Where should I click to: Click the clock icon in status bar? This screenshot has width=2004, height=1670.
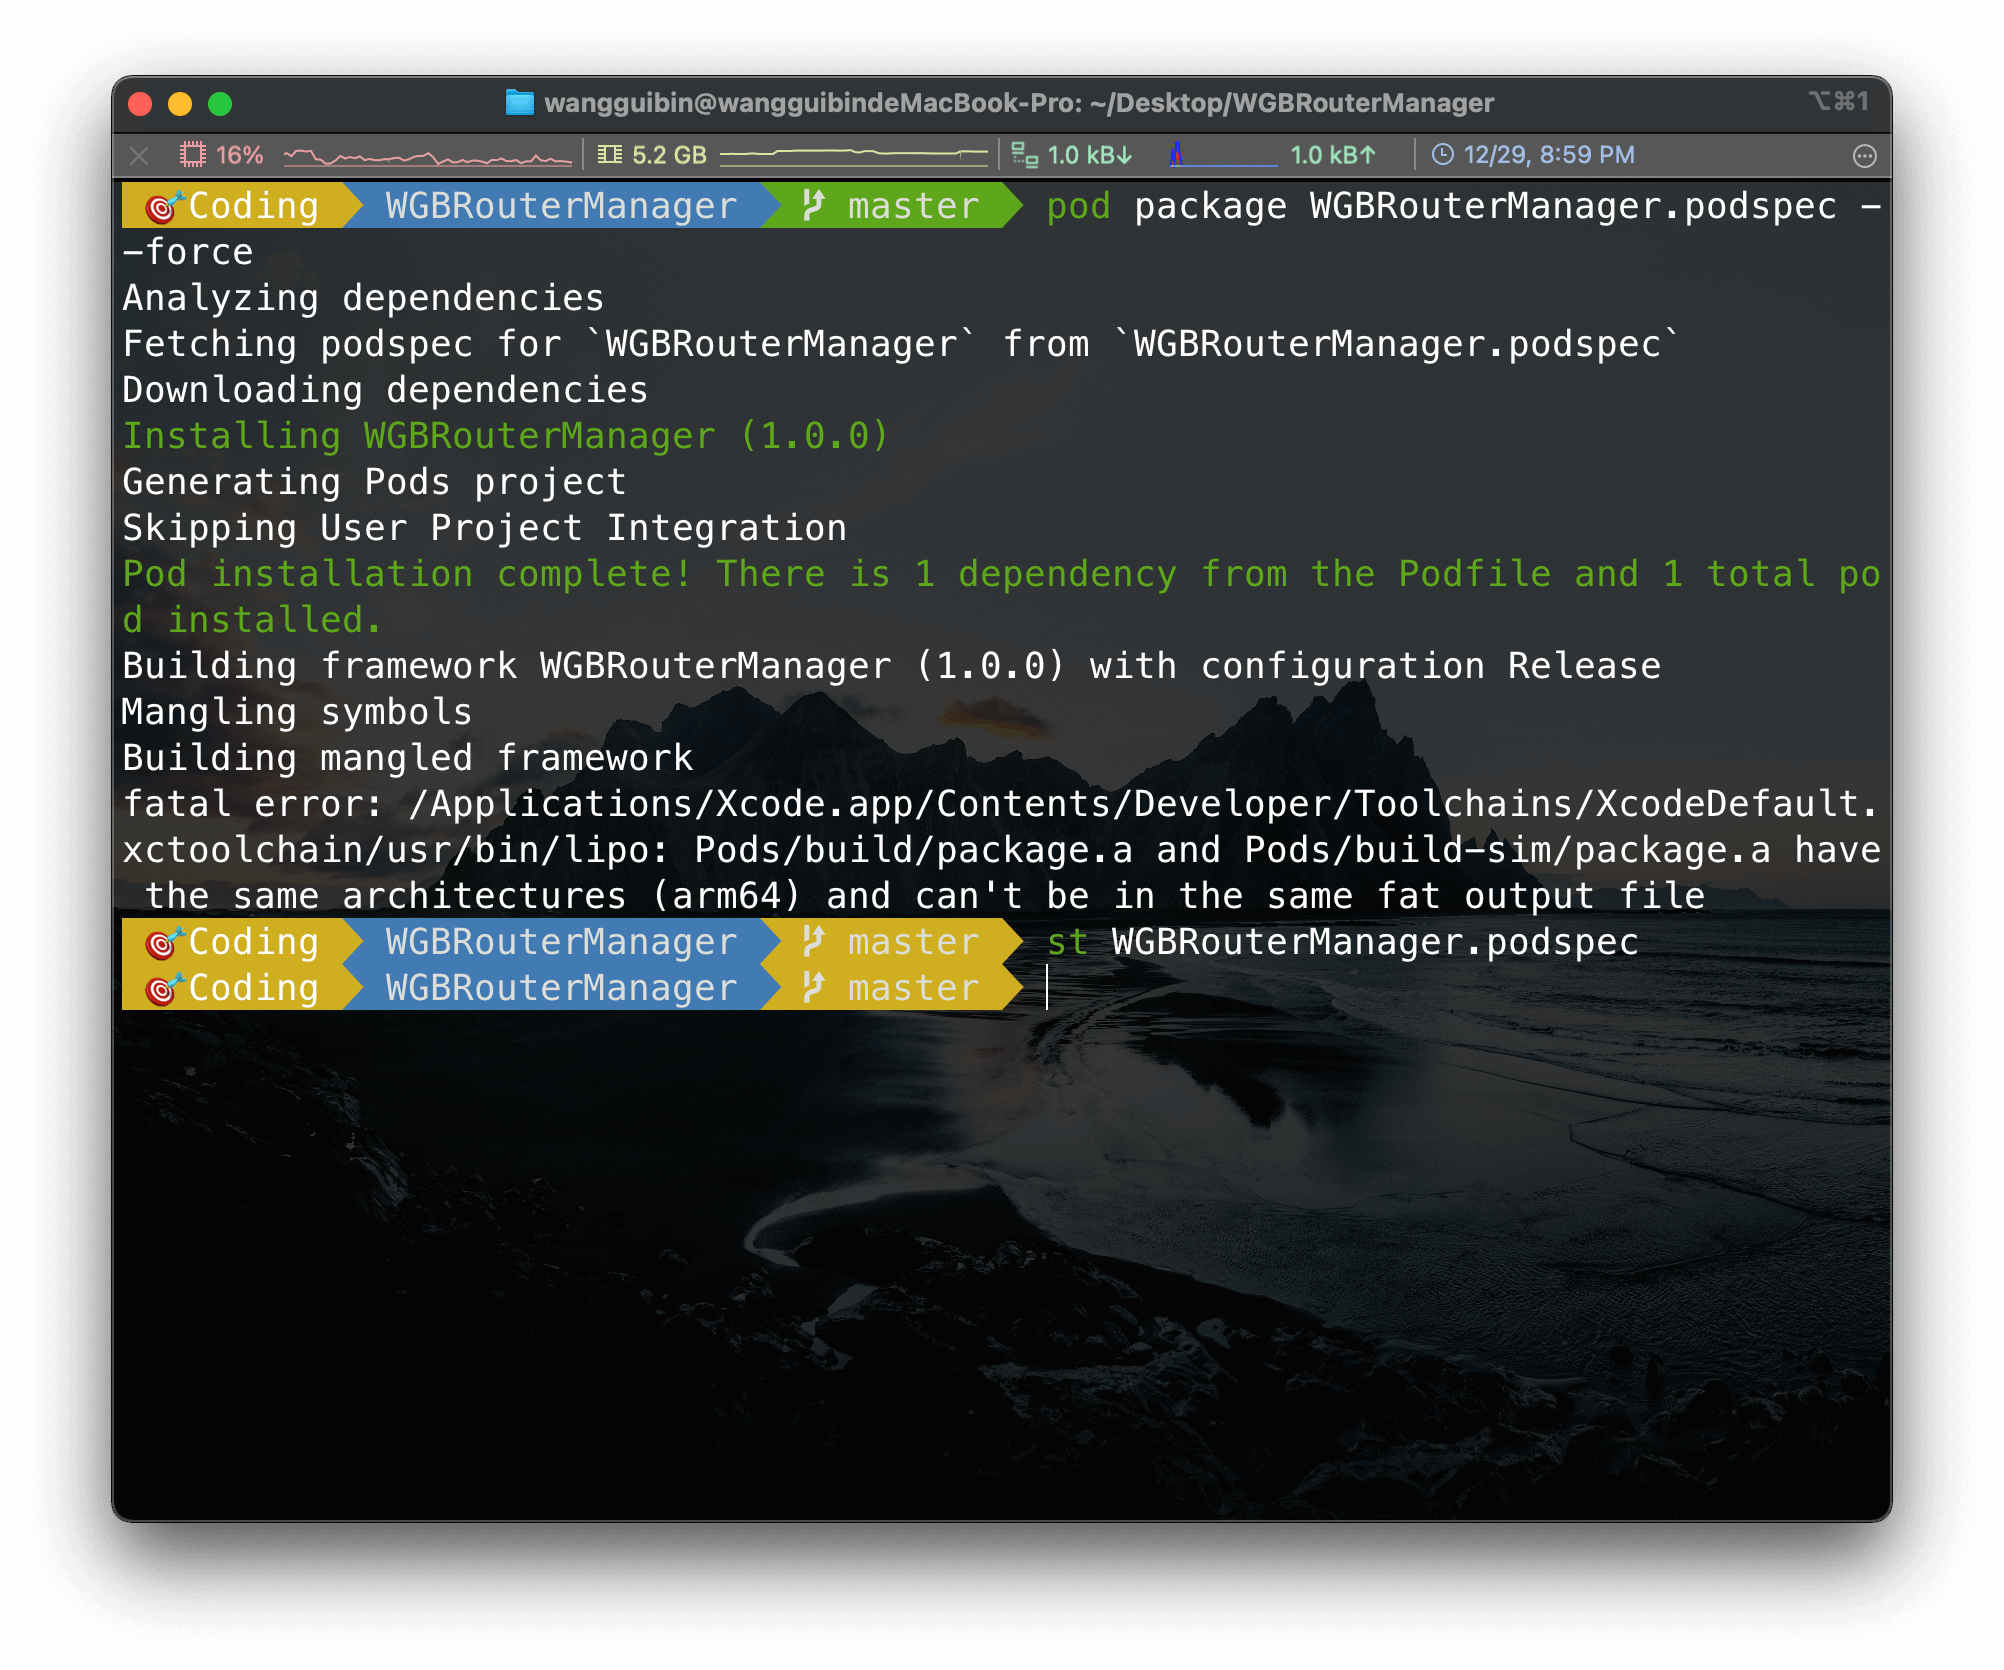pos(1442,154)
